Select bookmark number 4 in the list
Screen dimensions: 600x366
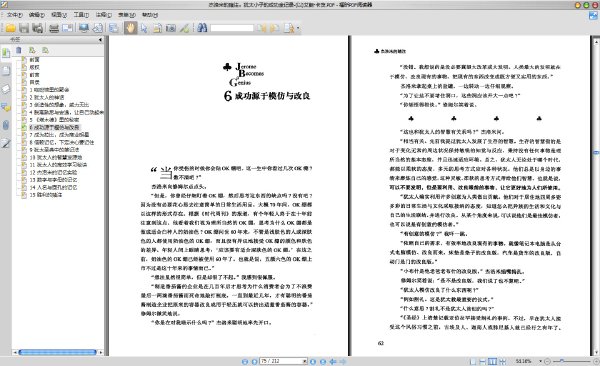66,112
